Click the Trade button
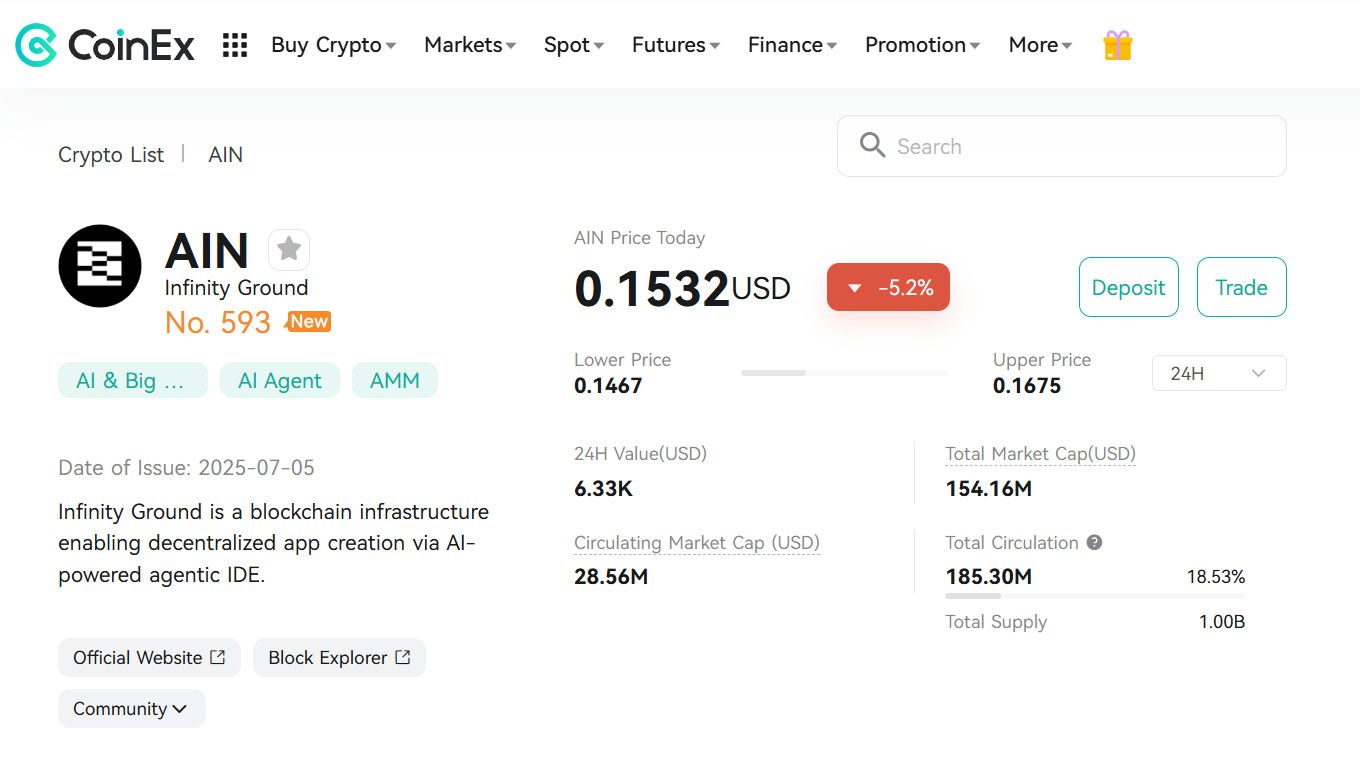 (1242, 287)
